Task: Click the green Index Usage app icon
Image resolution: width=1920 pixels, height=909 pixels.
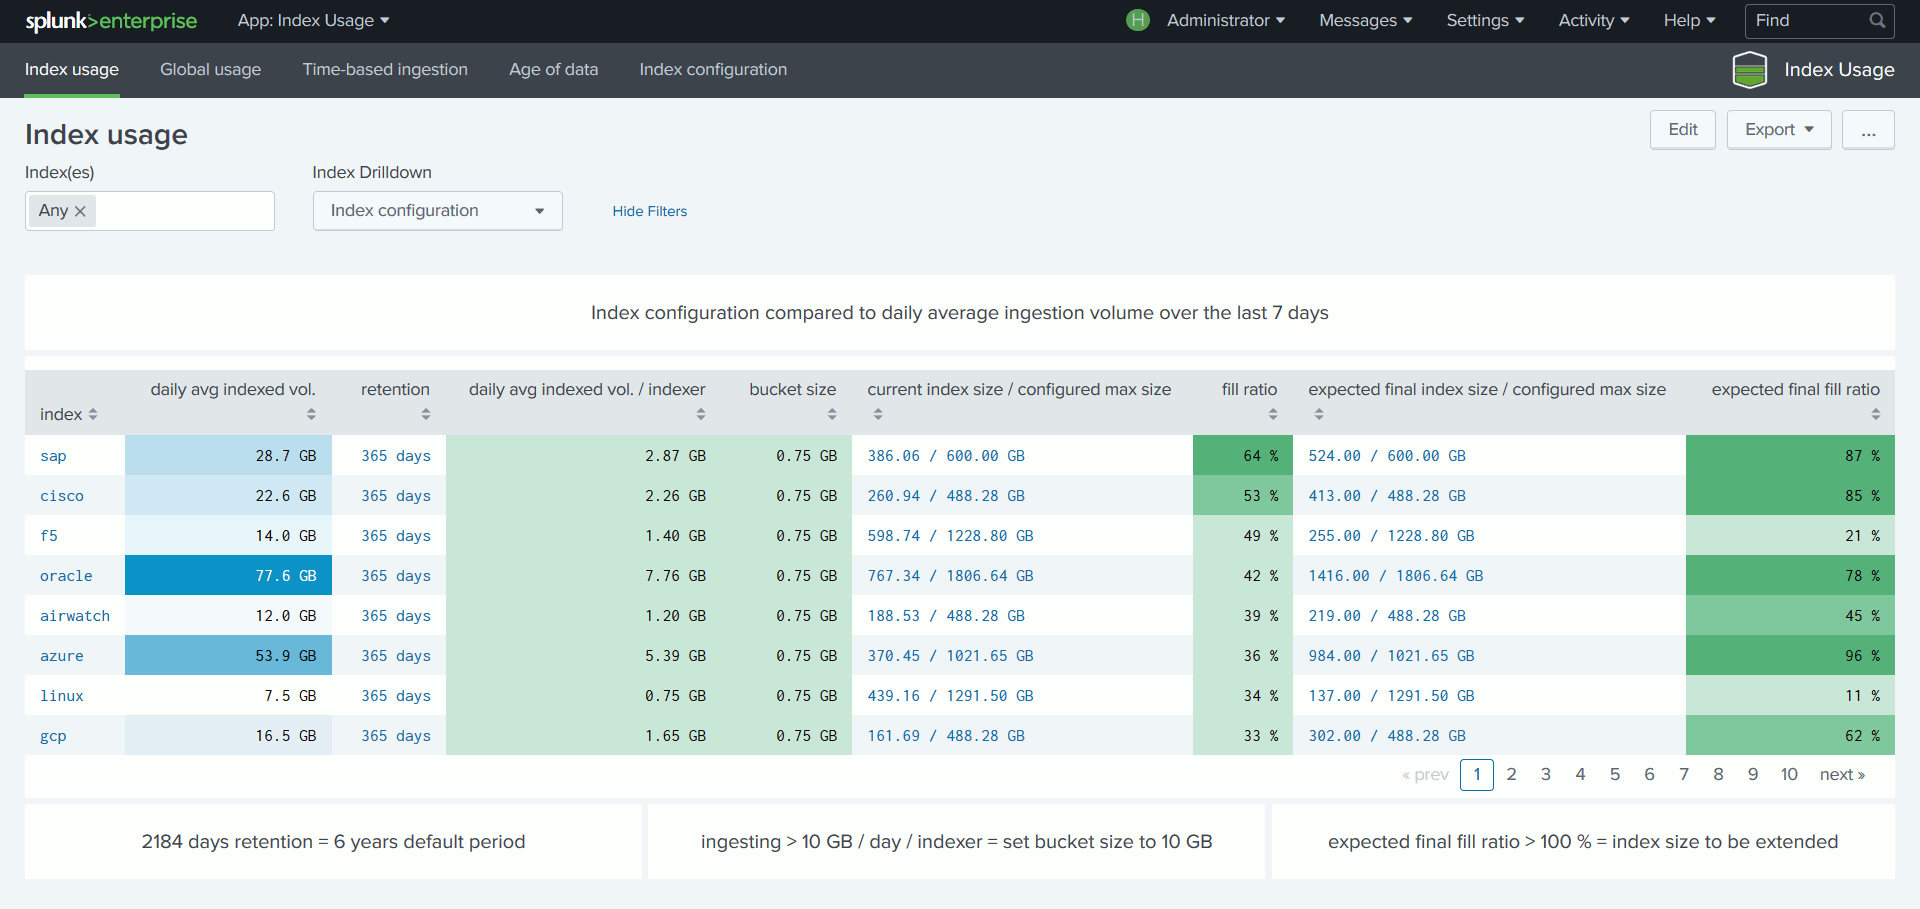Action: pos(1750,69)
